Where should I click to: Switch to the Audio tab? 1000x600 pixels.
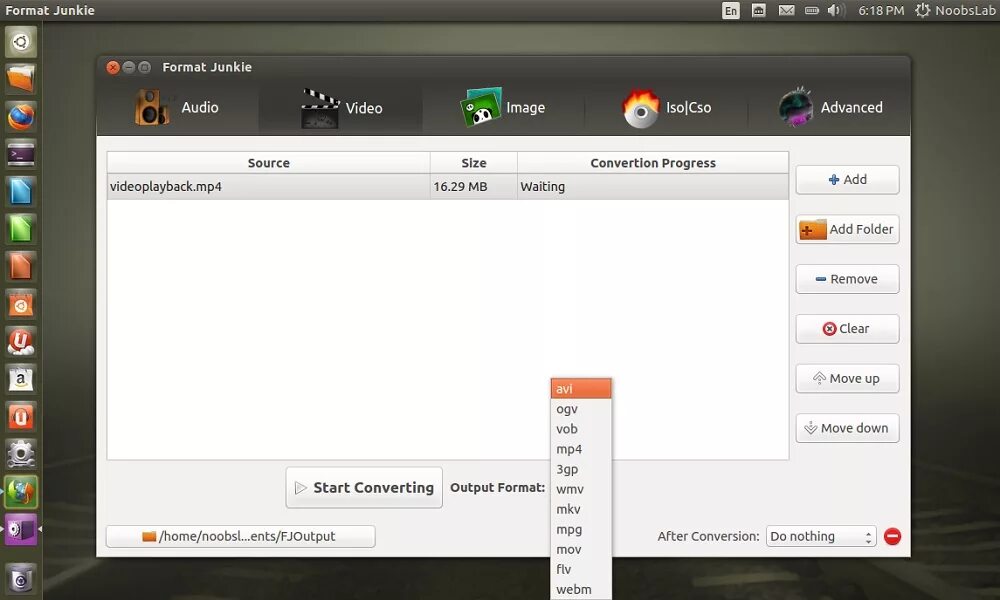pos(177,108)
